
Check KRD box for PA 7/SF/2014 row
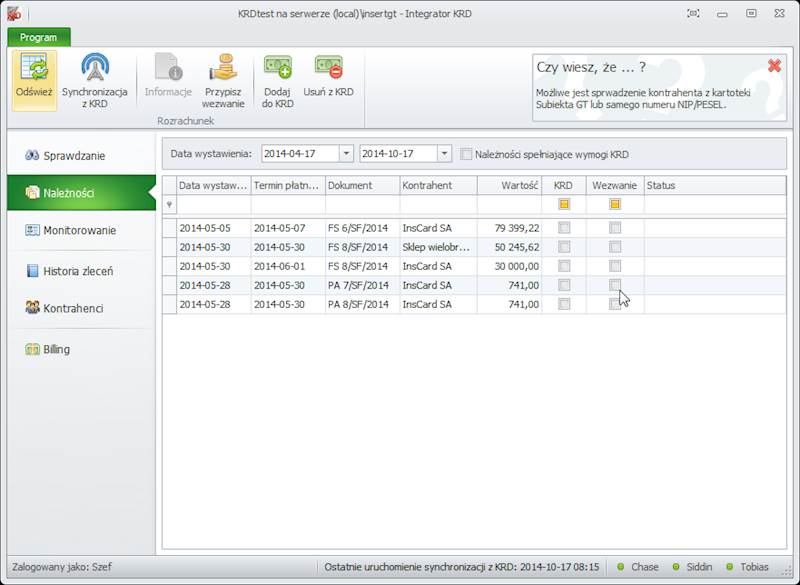click(x=564, y=285)
